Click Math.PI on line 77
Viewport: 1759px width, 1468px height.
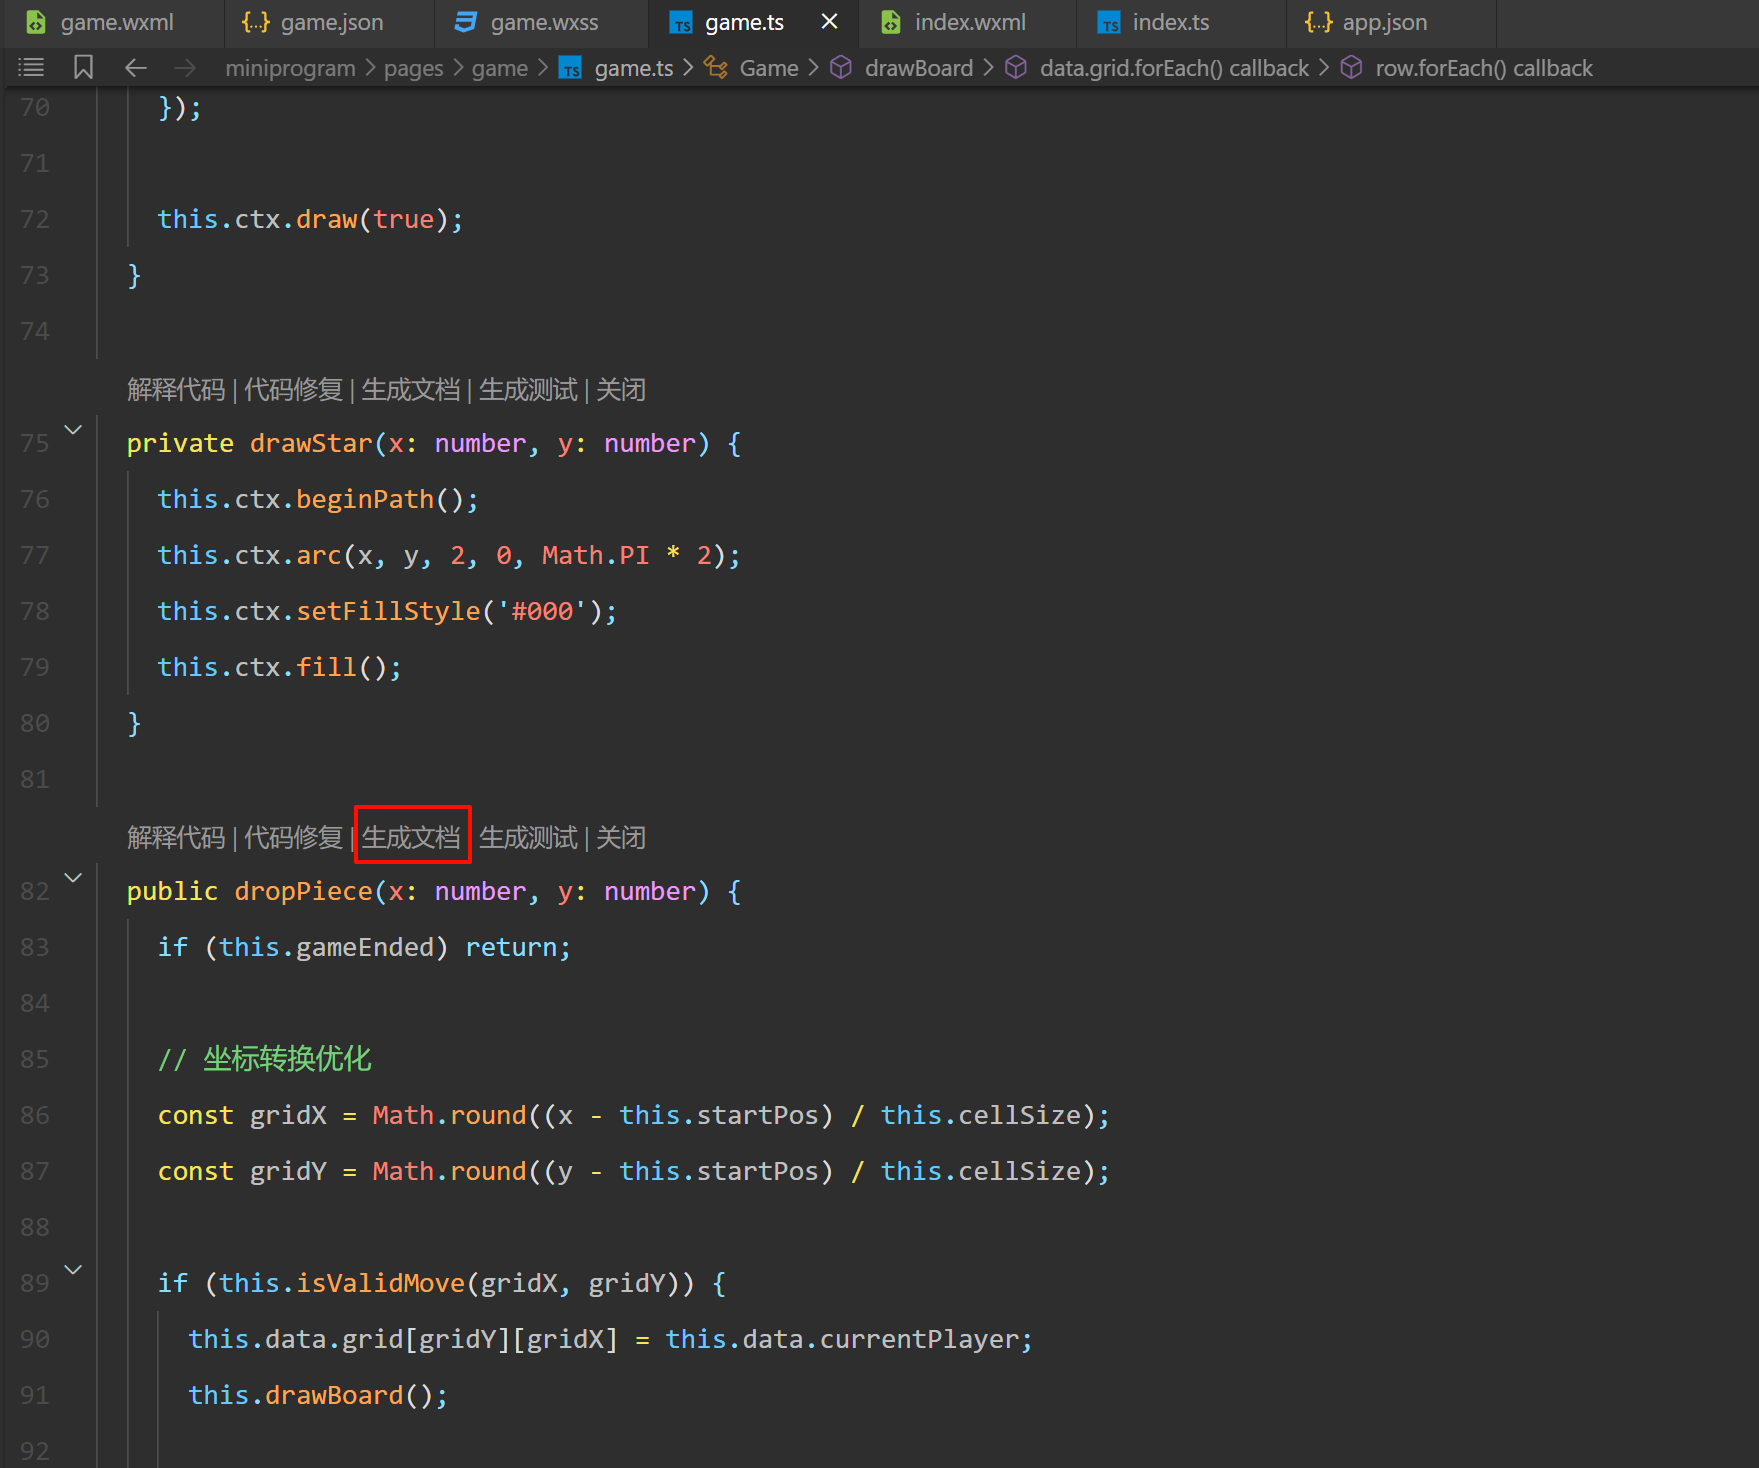pos(596,555)
